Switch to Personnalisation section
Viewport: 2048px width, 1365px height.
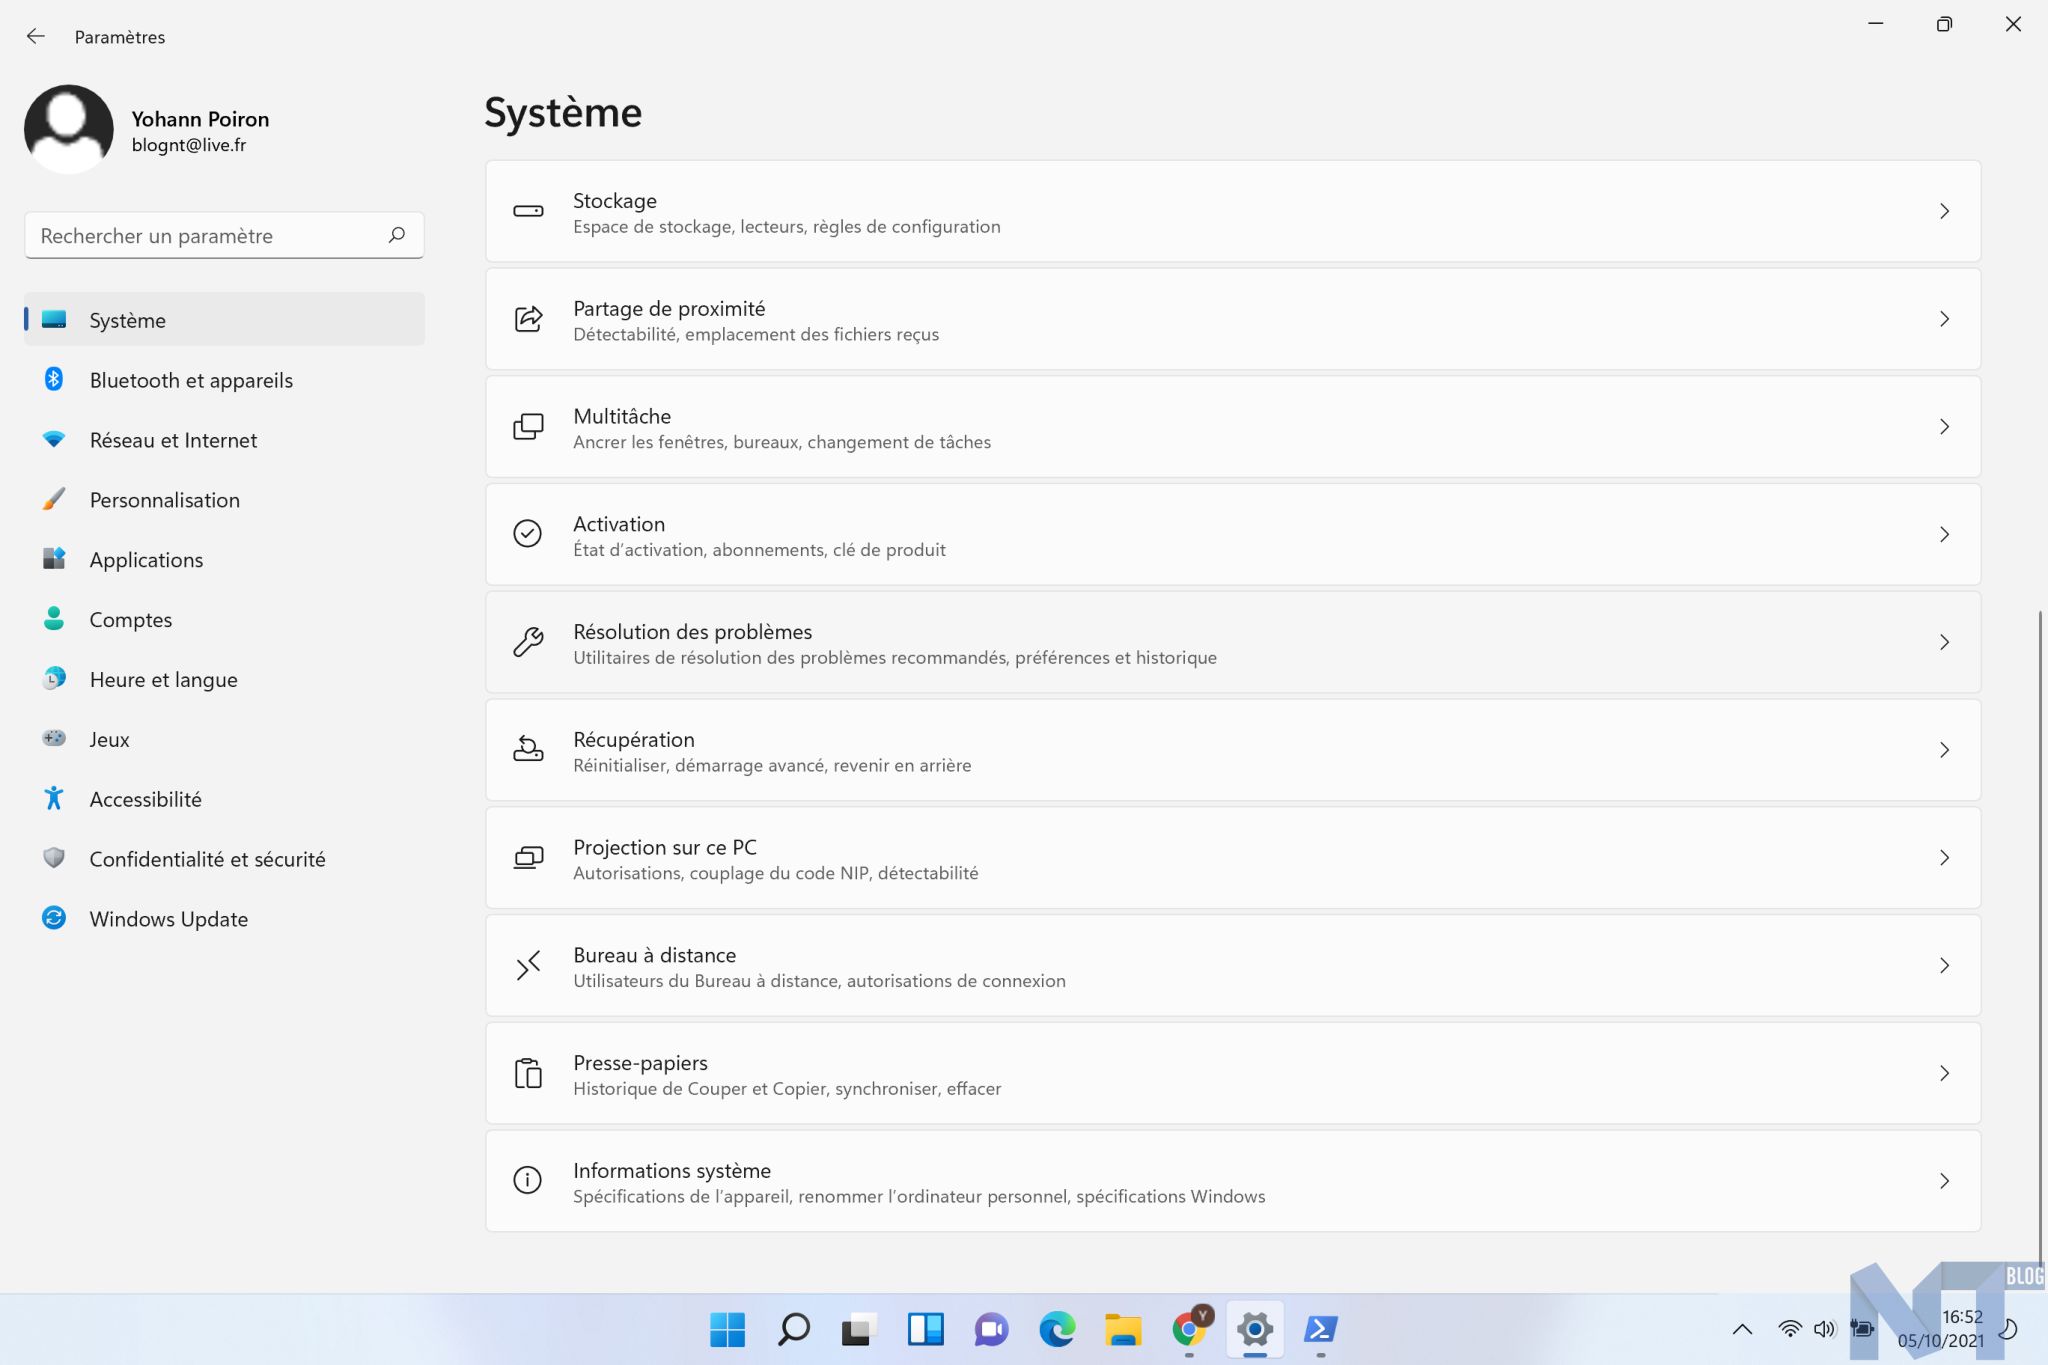tap(164, 500)
